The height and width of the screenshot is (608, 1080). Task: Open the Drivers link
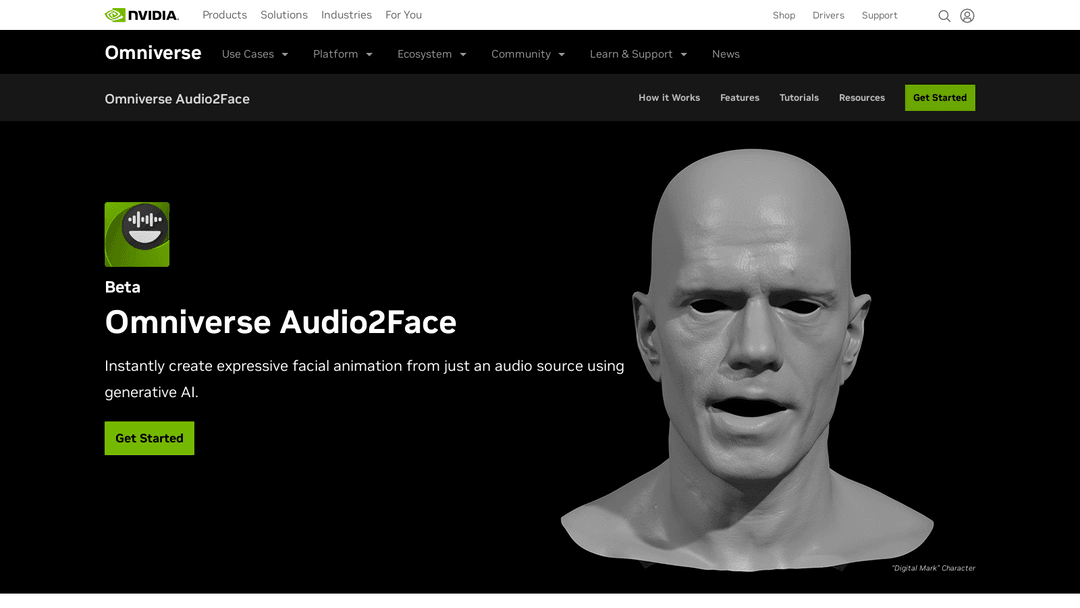point(828,16)
